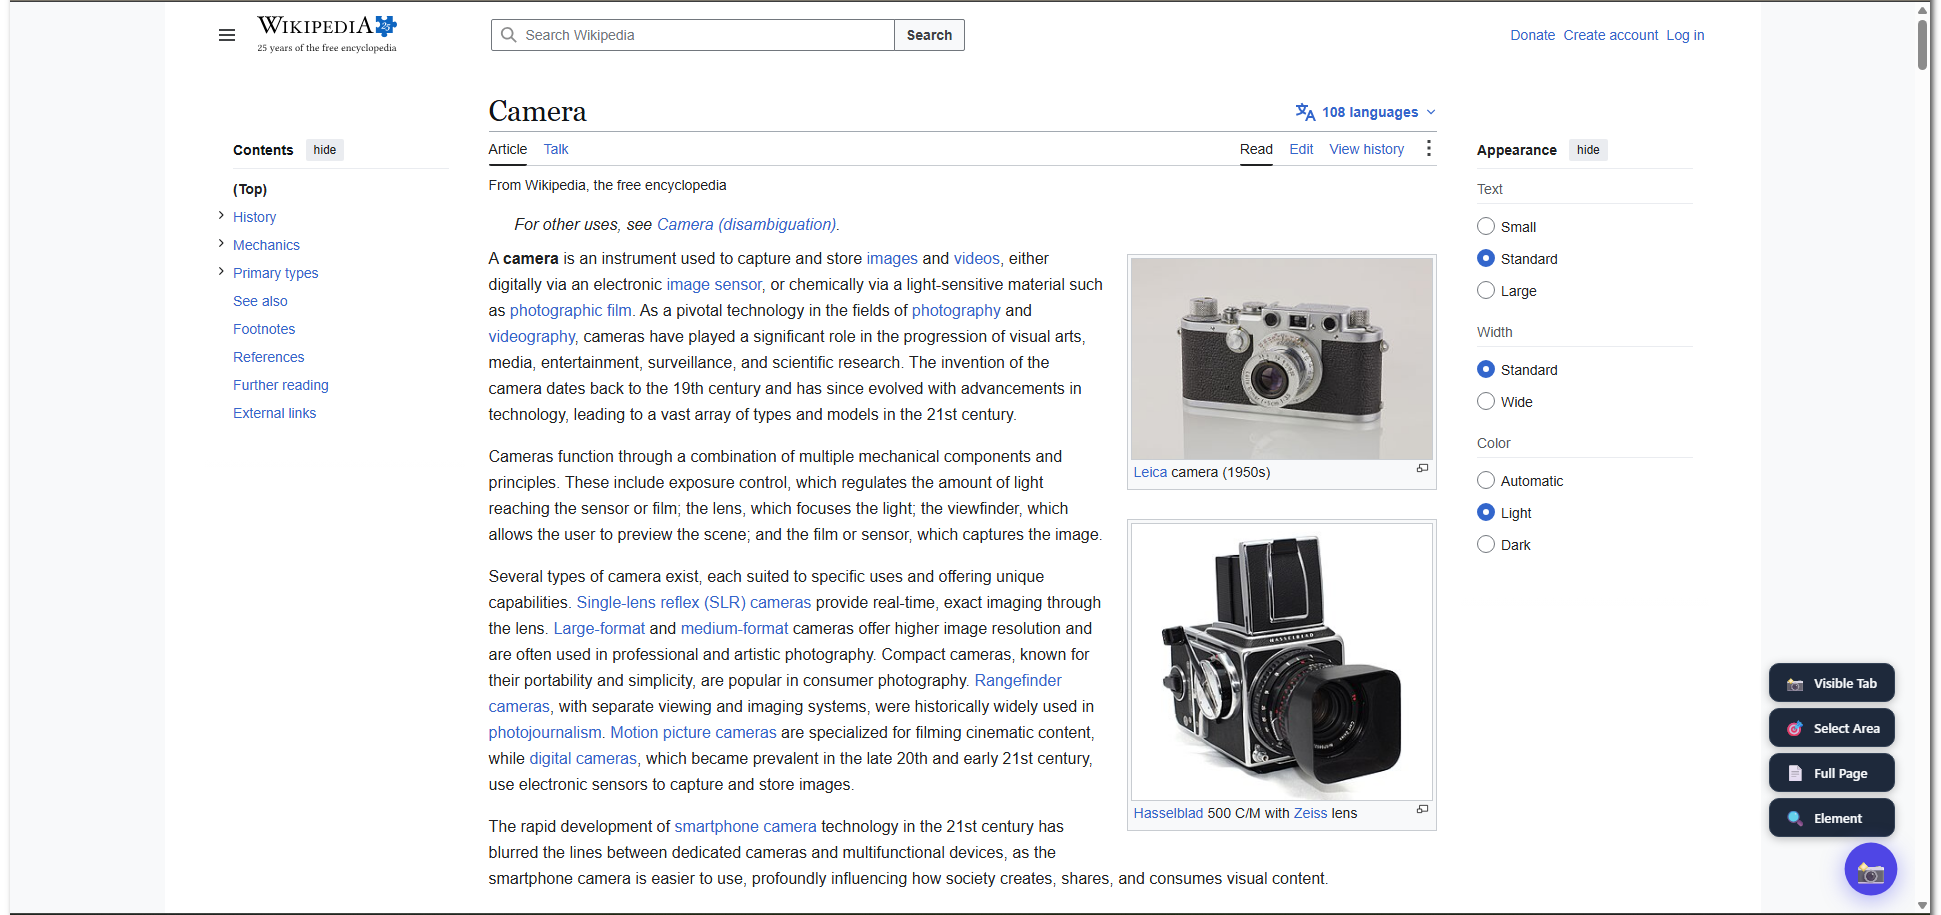Enlarge the Leica camera image

point(1422,468)
